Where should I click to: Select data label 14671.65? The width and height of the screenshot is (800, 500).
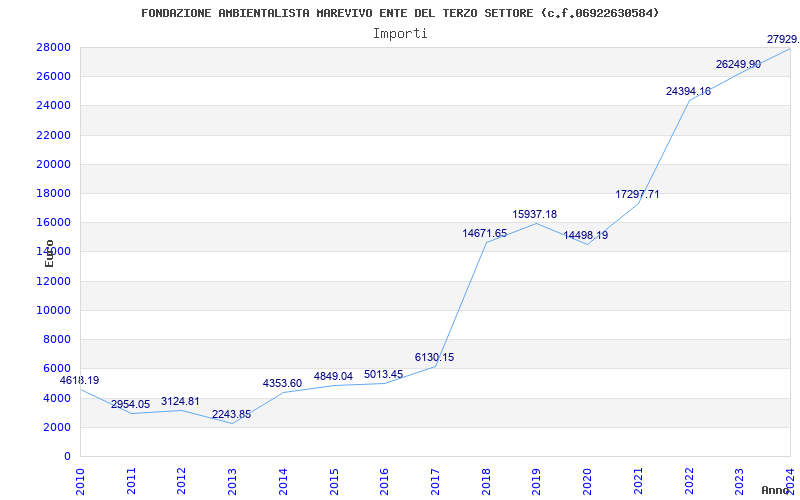point(485,233)
